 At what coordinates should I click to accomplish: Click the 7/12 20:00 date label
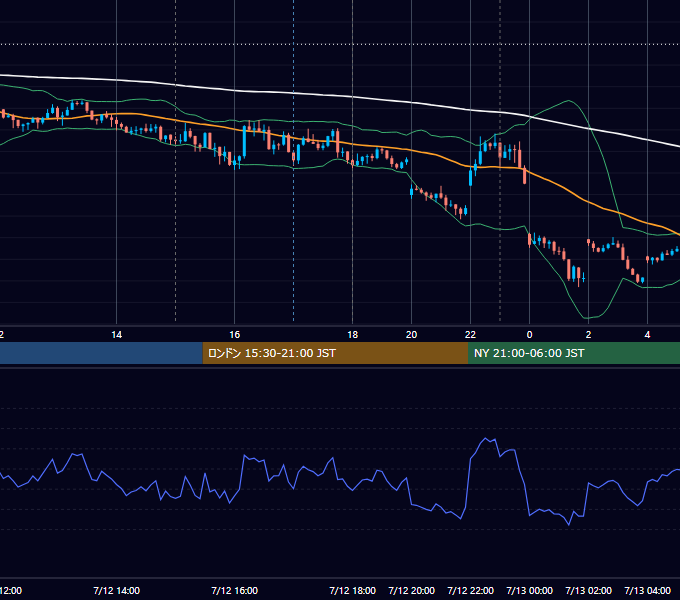point(412,590)
